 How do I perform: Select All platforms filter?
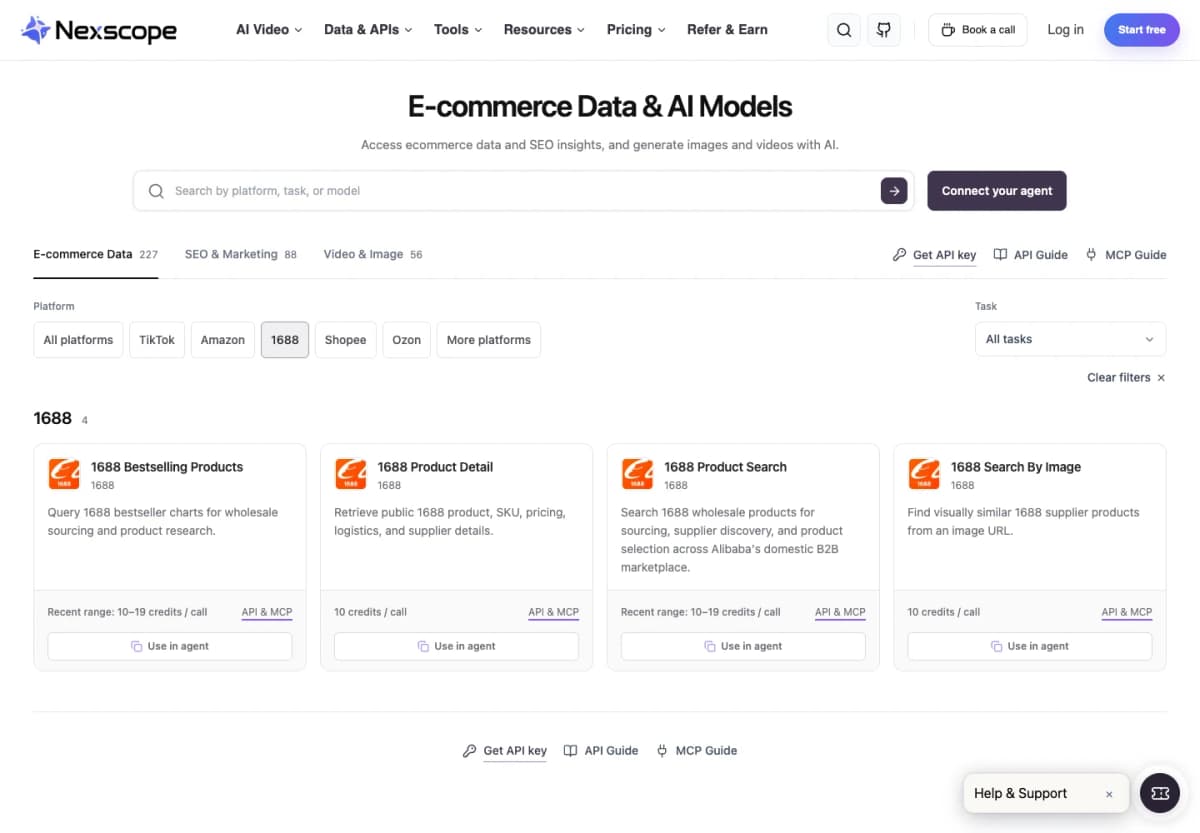coord(78,340)
